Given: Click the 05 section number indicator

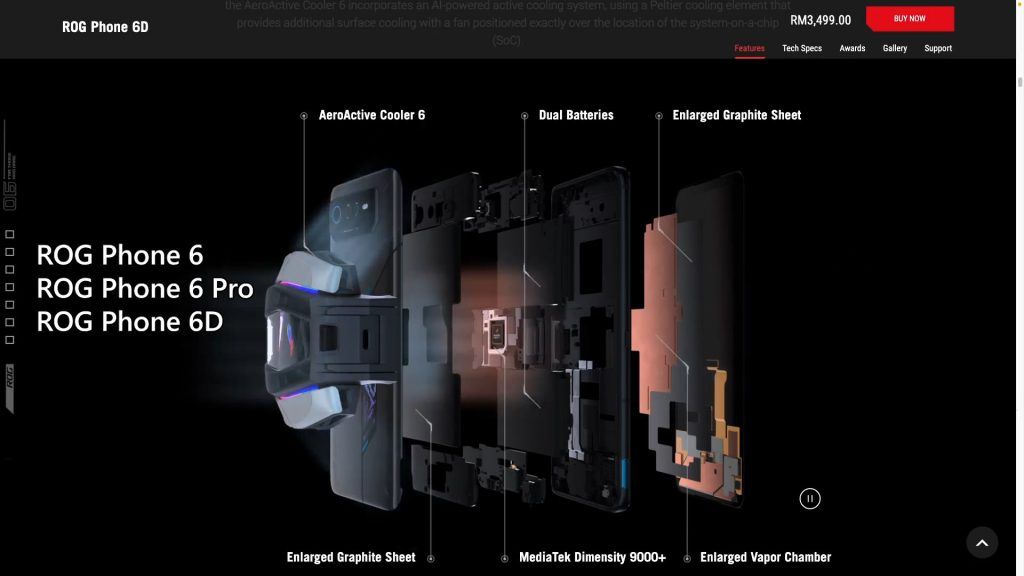Looking at the screenshot, I should point(9,196).
